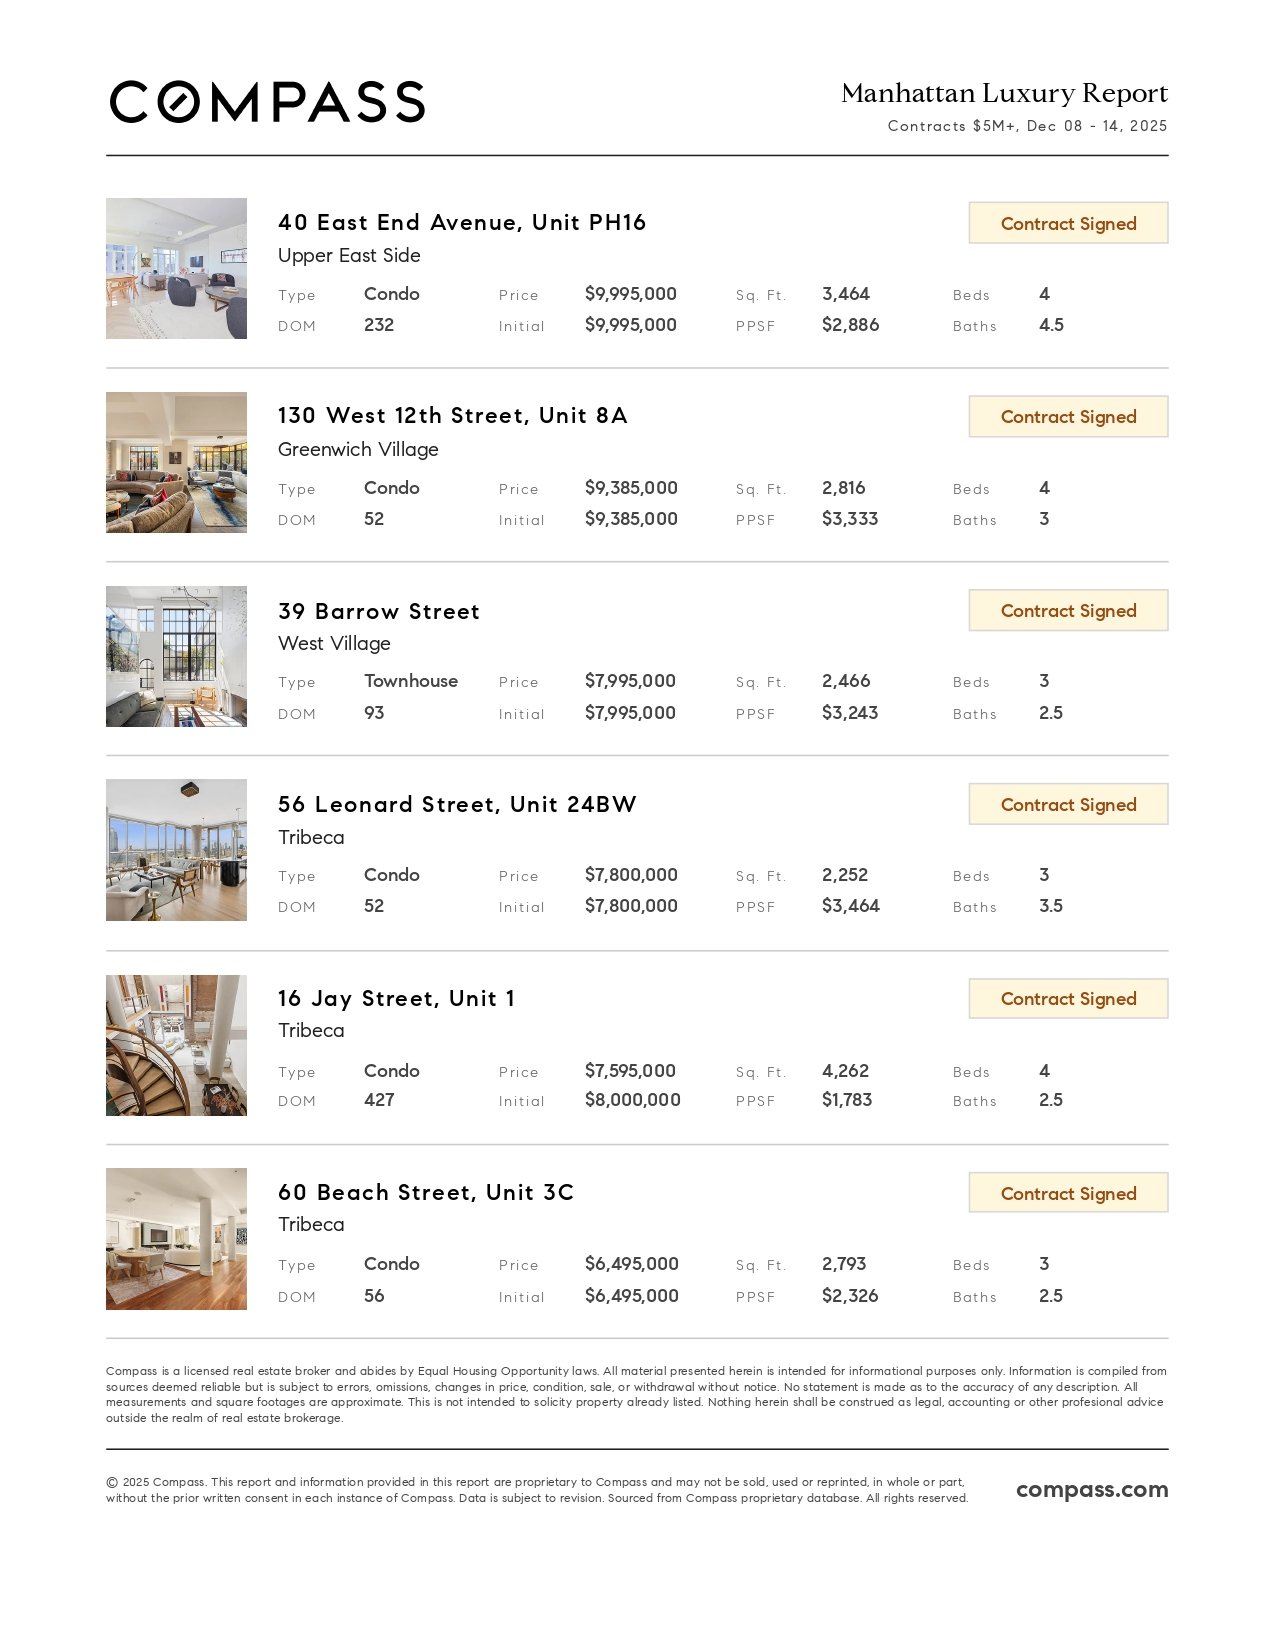1275x1650 pixels.
Task: Select the 39 Barrow Street heading
Action: coord(379,611)
